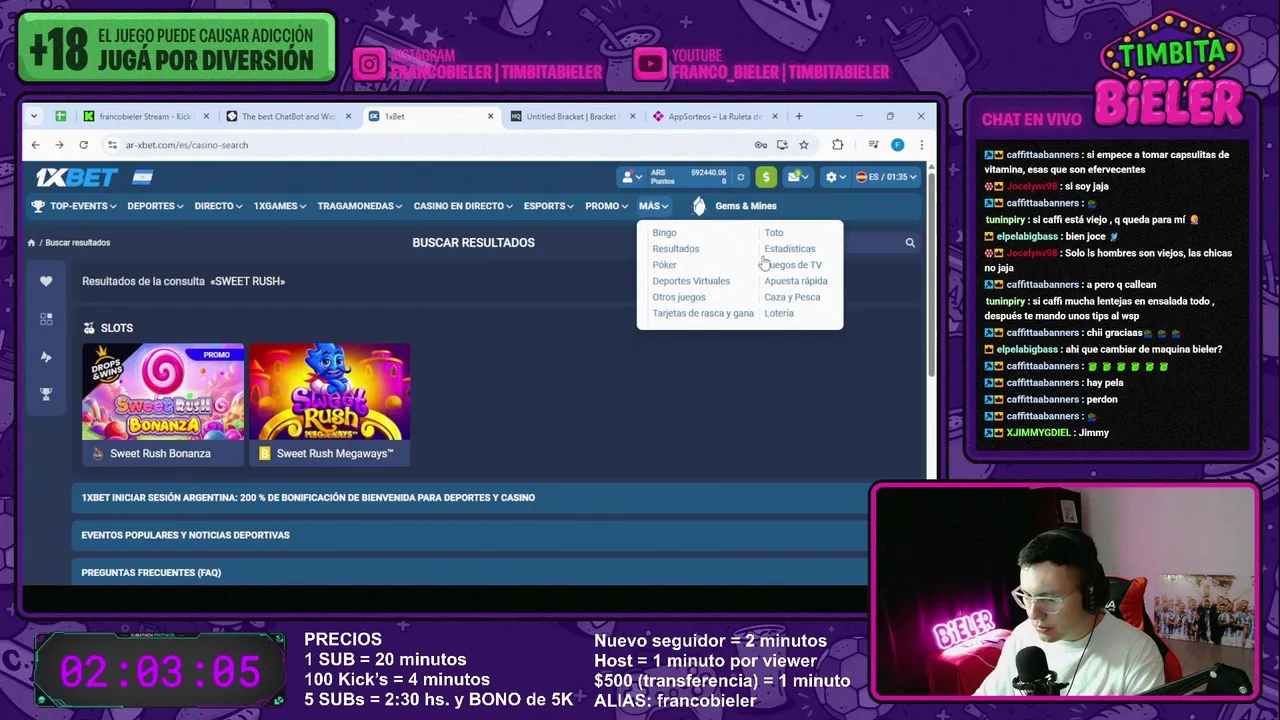Viewport: 1280px width, 720px height.
Task: Open media control icon in toolbar
Action: [x=873, y=145]
